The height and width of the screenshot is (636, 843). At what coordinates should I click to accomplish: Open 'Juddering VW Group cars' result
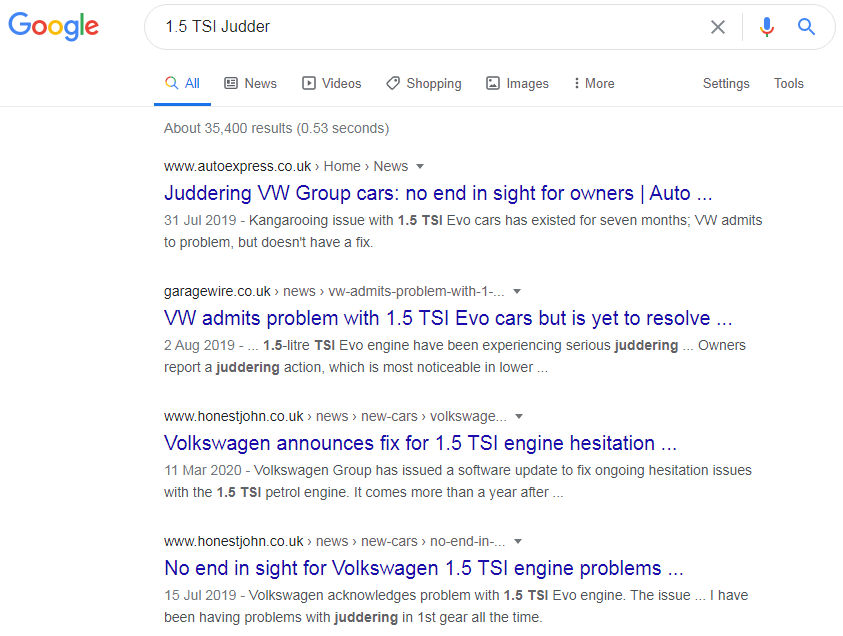coord(438,193)
